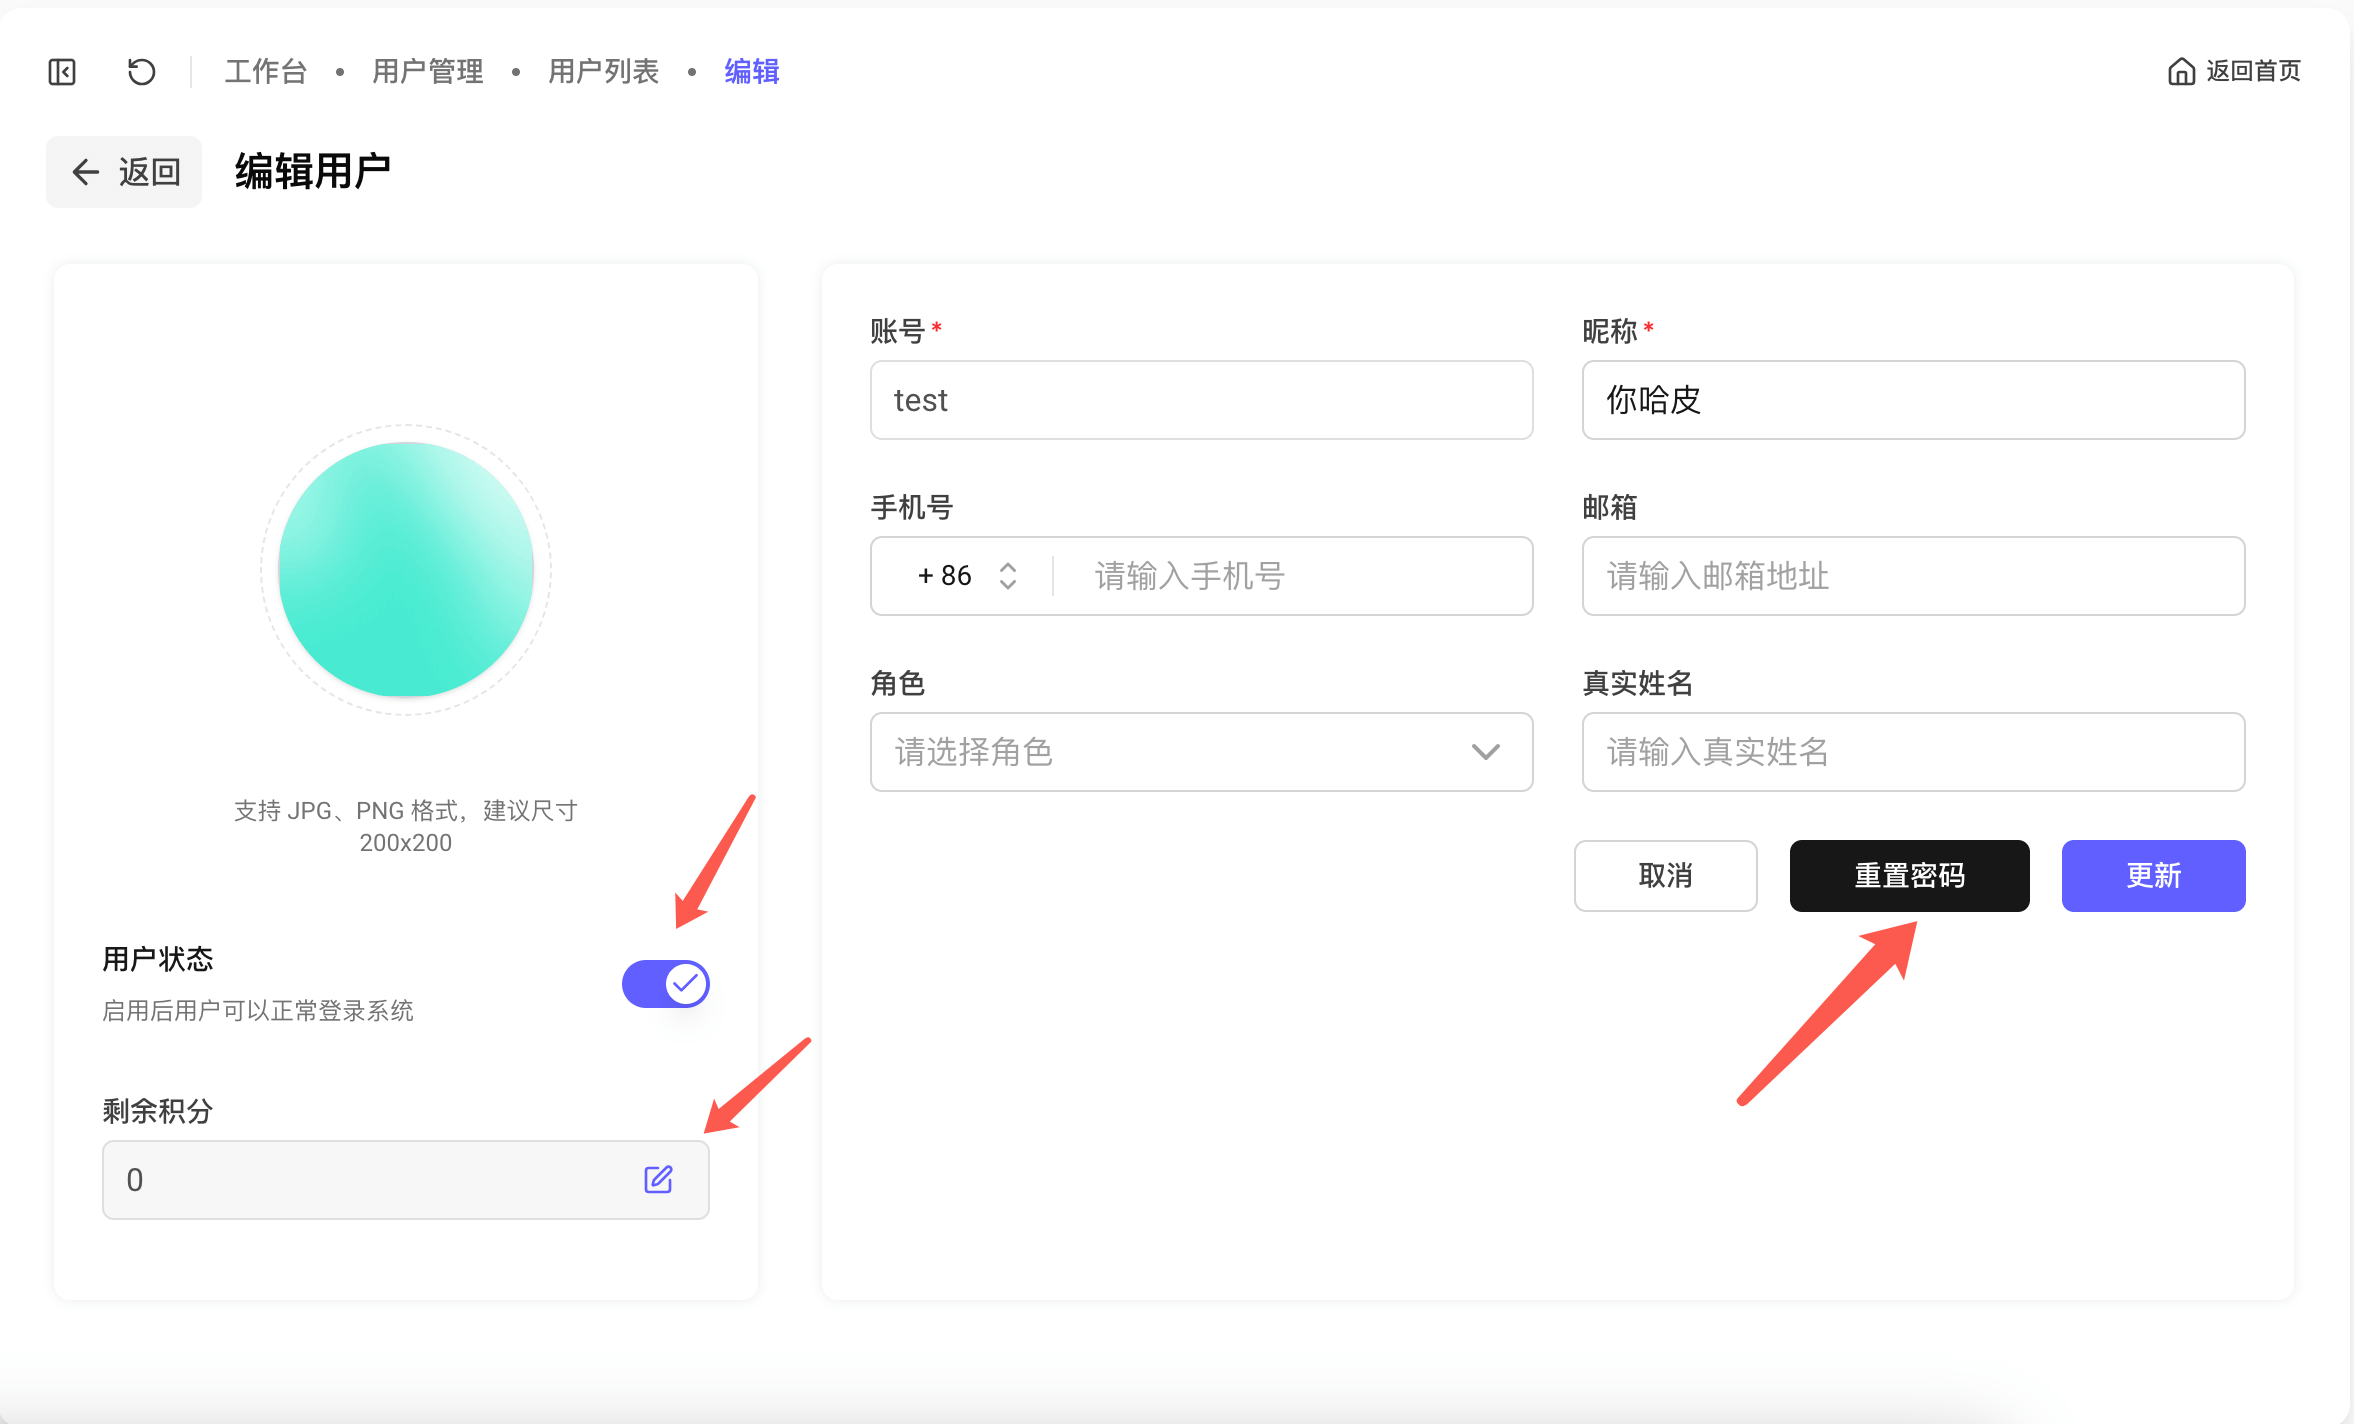Click the 重置密码 button
Viewport: 2354px width, 1424px height.
[1909, 876]
